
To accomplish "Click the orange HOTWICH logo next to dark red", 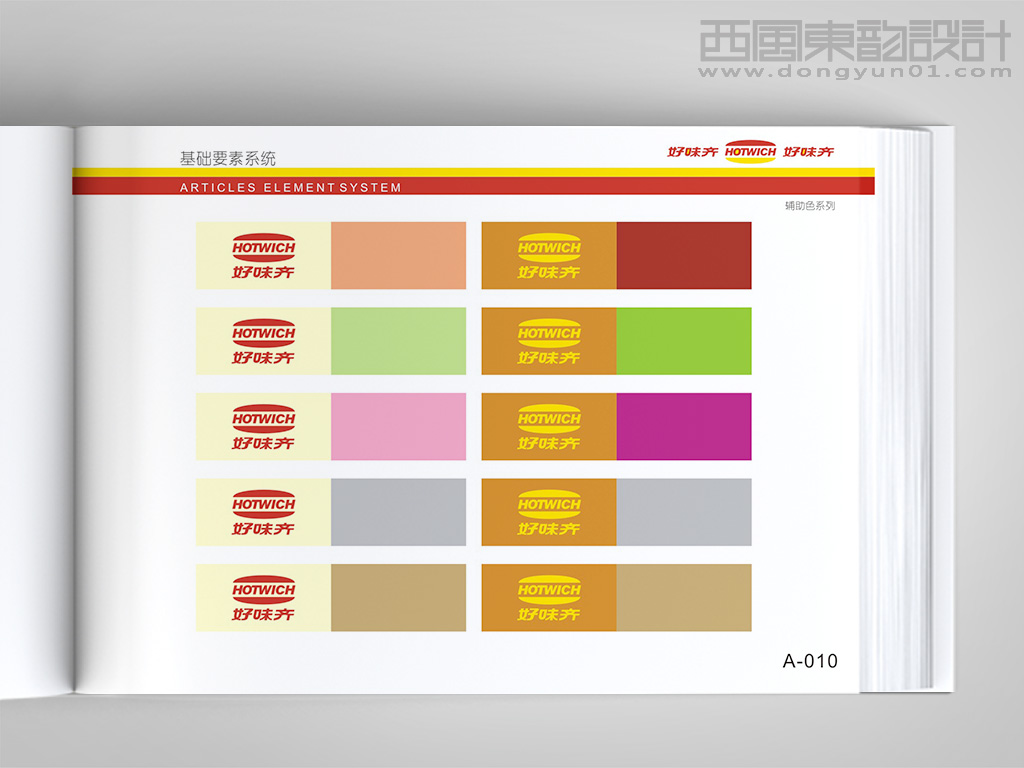I will [548, 253].
